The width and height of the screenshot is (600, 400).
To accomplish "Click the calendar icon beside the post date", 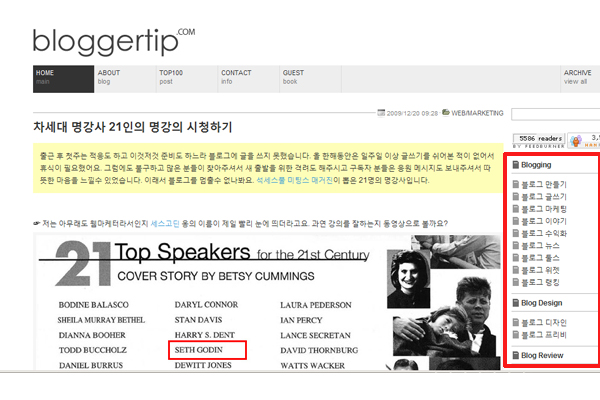I will point(381,113).
